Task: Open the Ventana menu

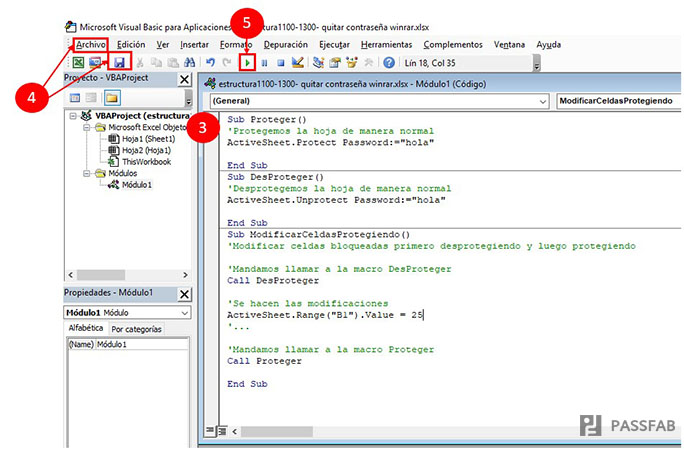Action: 509,44
